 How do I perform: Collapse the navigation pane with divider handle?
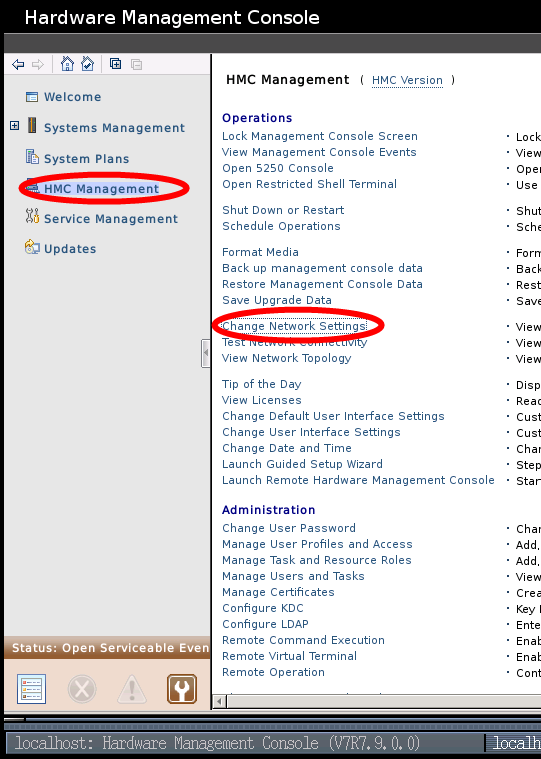point(206,353)
